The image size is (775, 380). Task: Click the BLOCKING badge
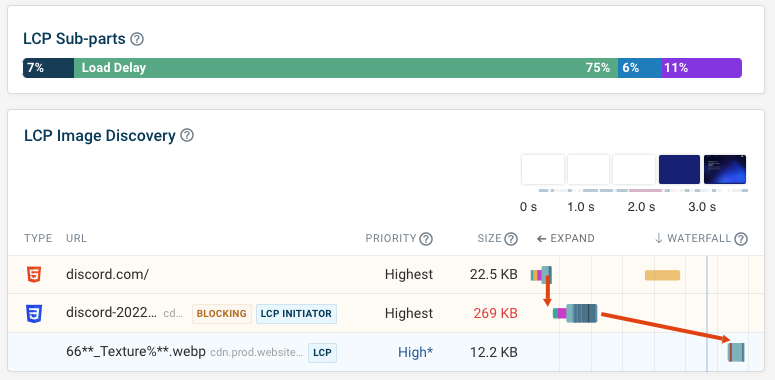pos(222,314)
